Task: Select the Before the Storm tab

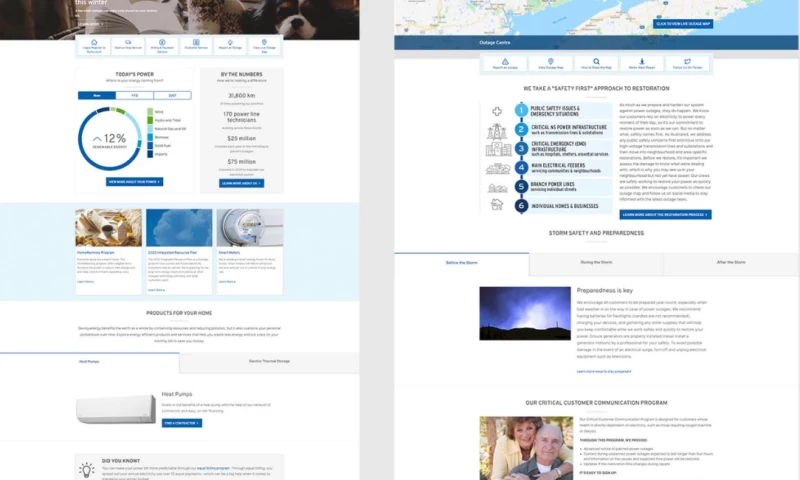Action: pos(462,263)
